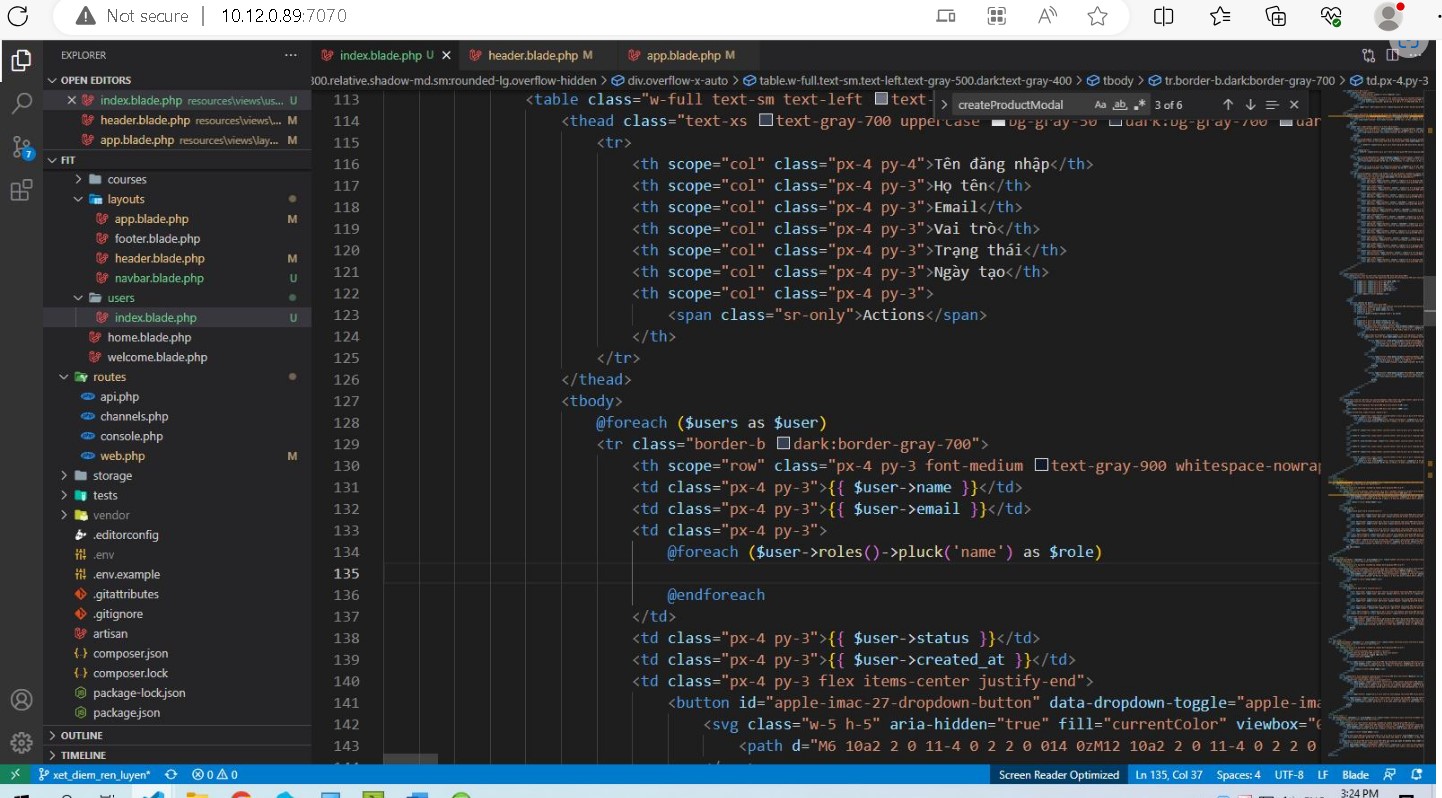Click the Manage settings gear icon
The image size is (1442, 798).
(21, 742)
